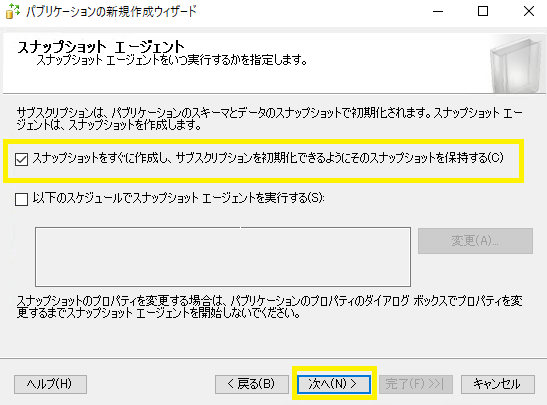547x405 pixels.
Task: Click the title text パブリケーションの新規作成ウィザード
Action: [x=112, y=12]
